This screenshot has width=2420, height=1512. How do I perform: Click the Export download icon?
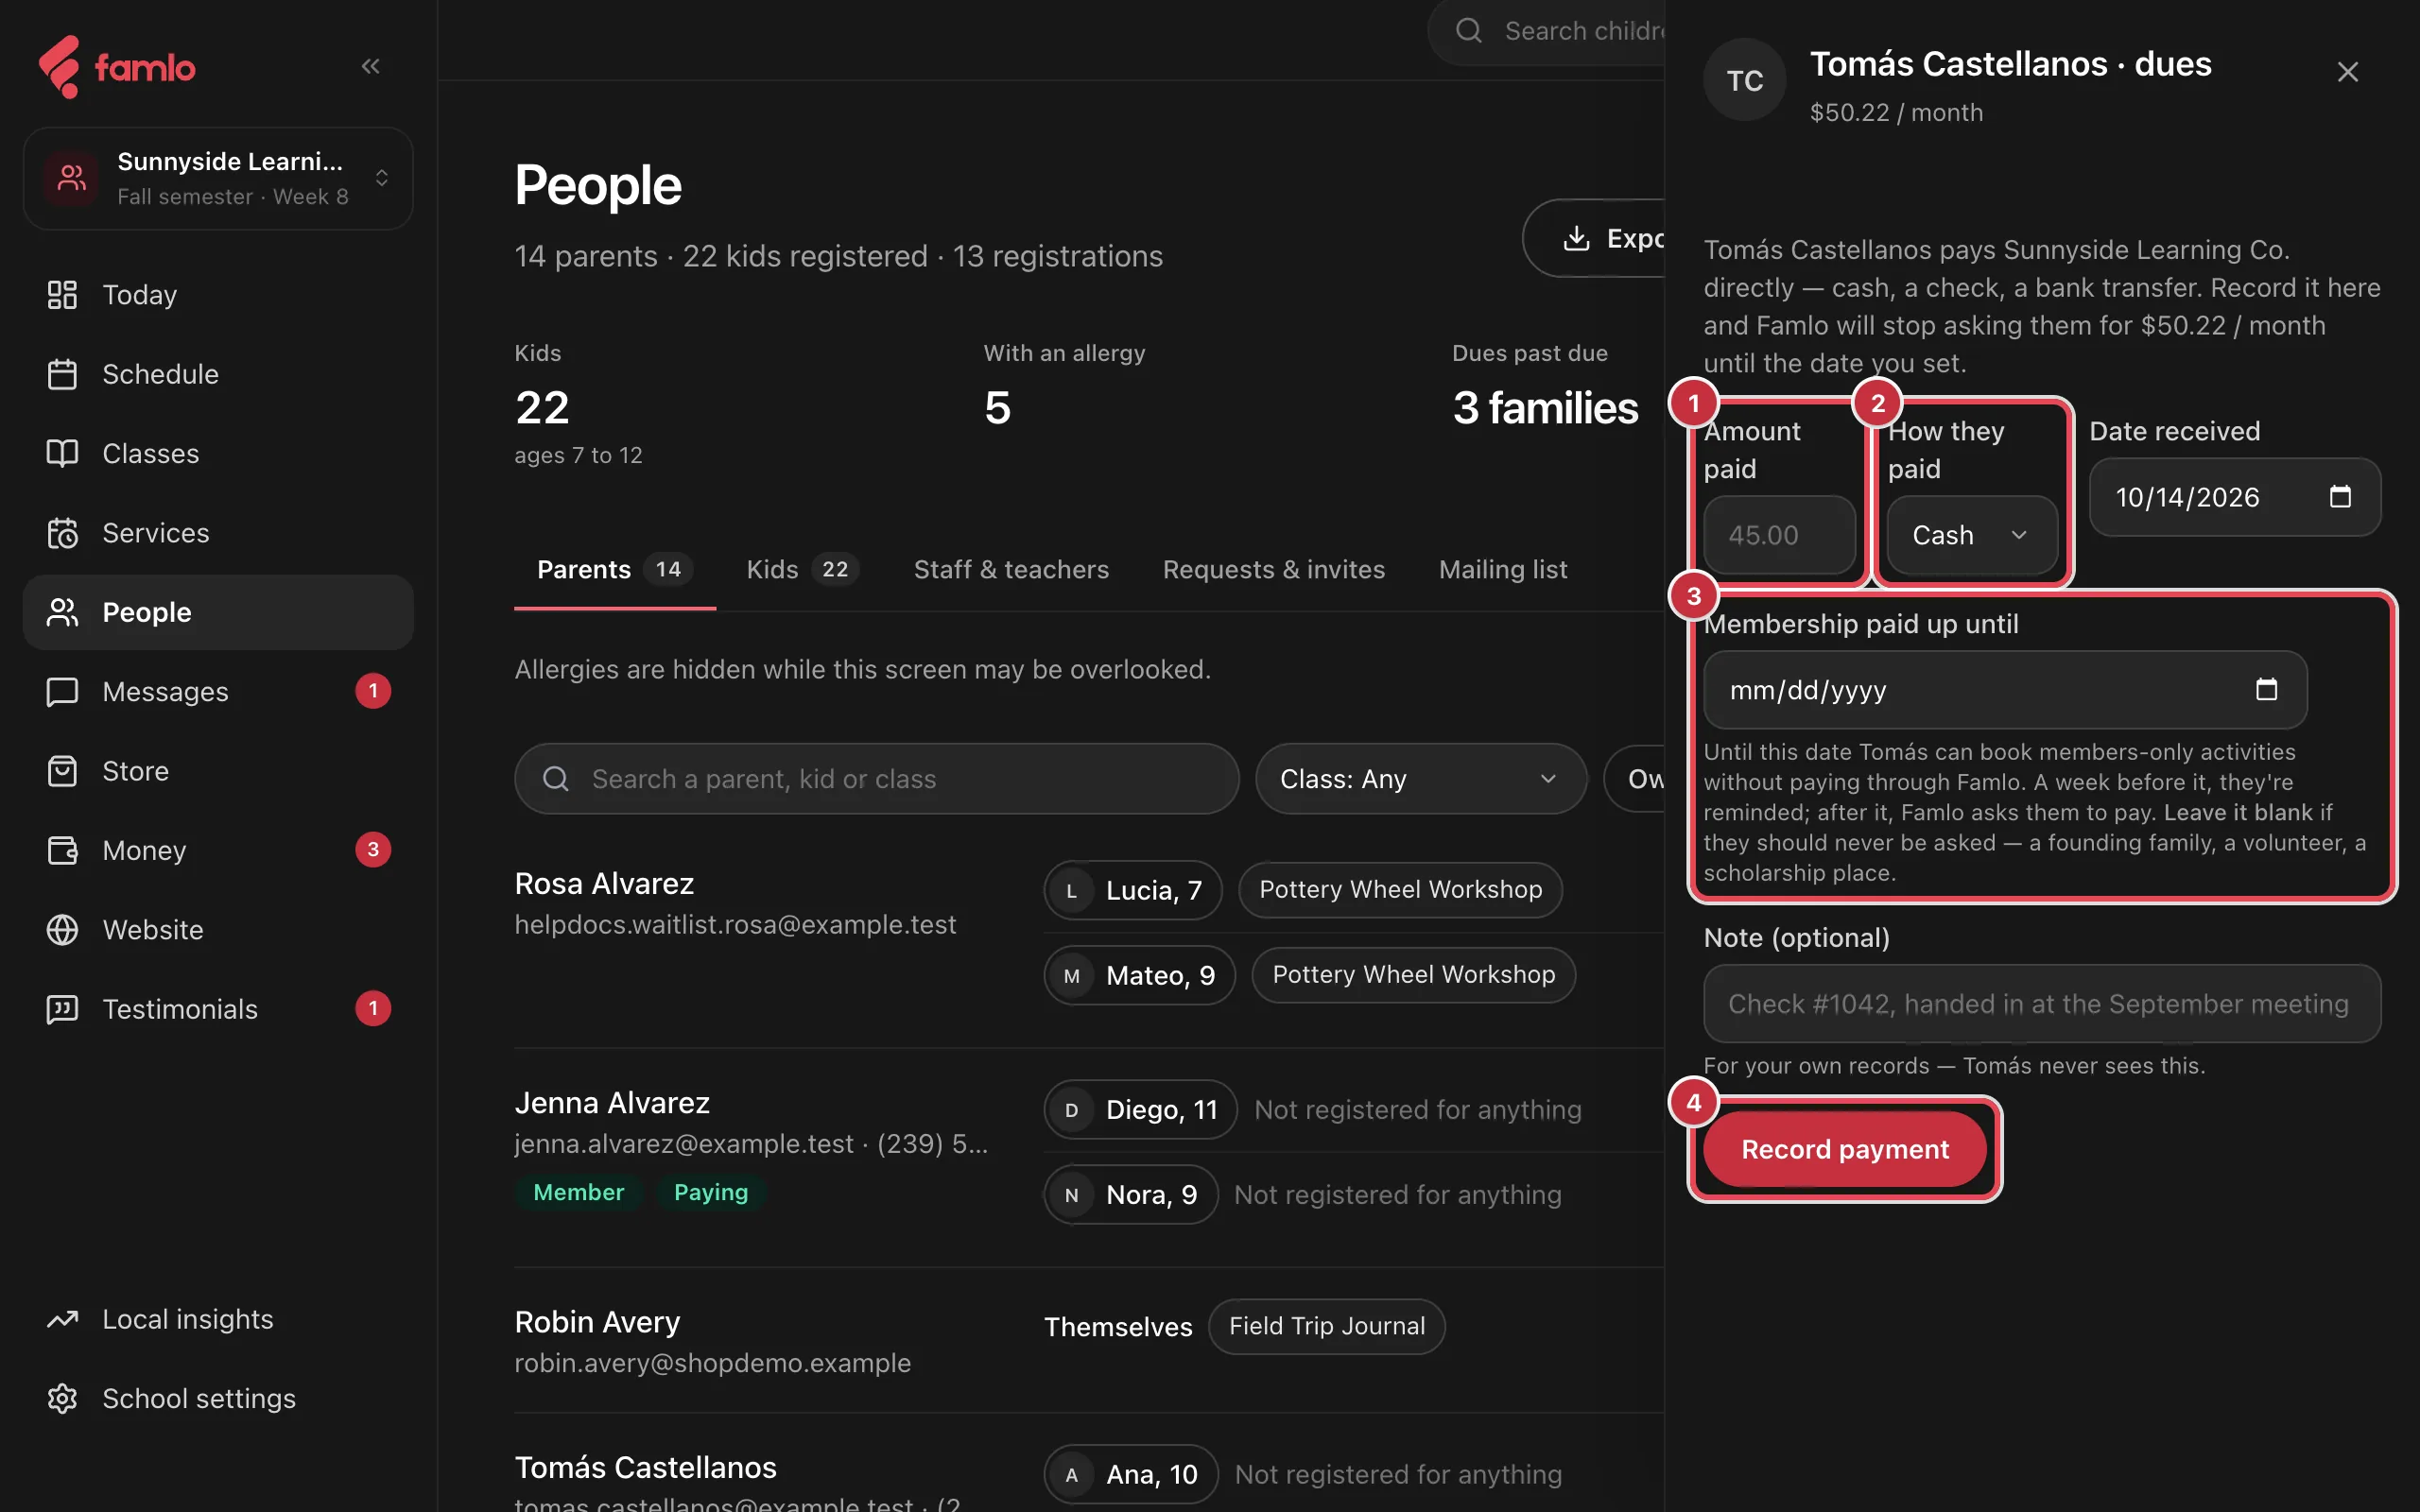(x=1576, y=238)
